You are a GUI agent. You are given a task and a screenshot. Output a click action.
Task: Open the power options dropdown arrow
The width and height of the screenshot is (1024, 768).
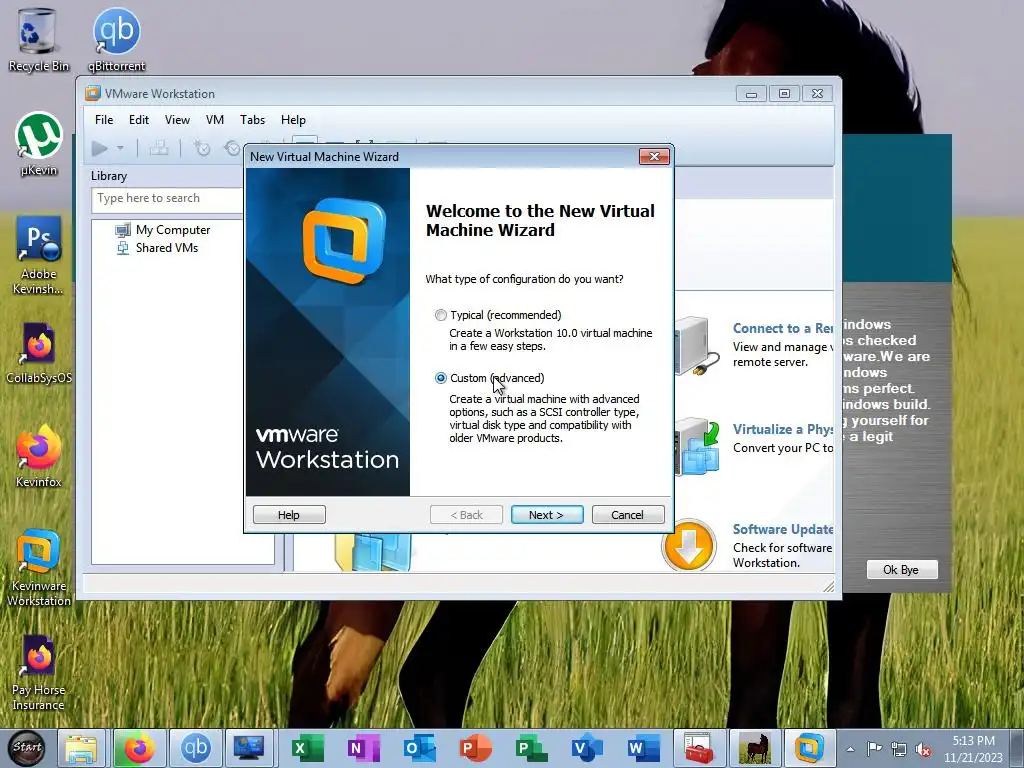click(x=120, y=149)
